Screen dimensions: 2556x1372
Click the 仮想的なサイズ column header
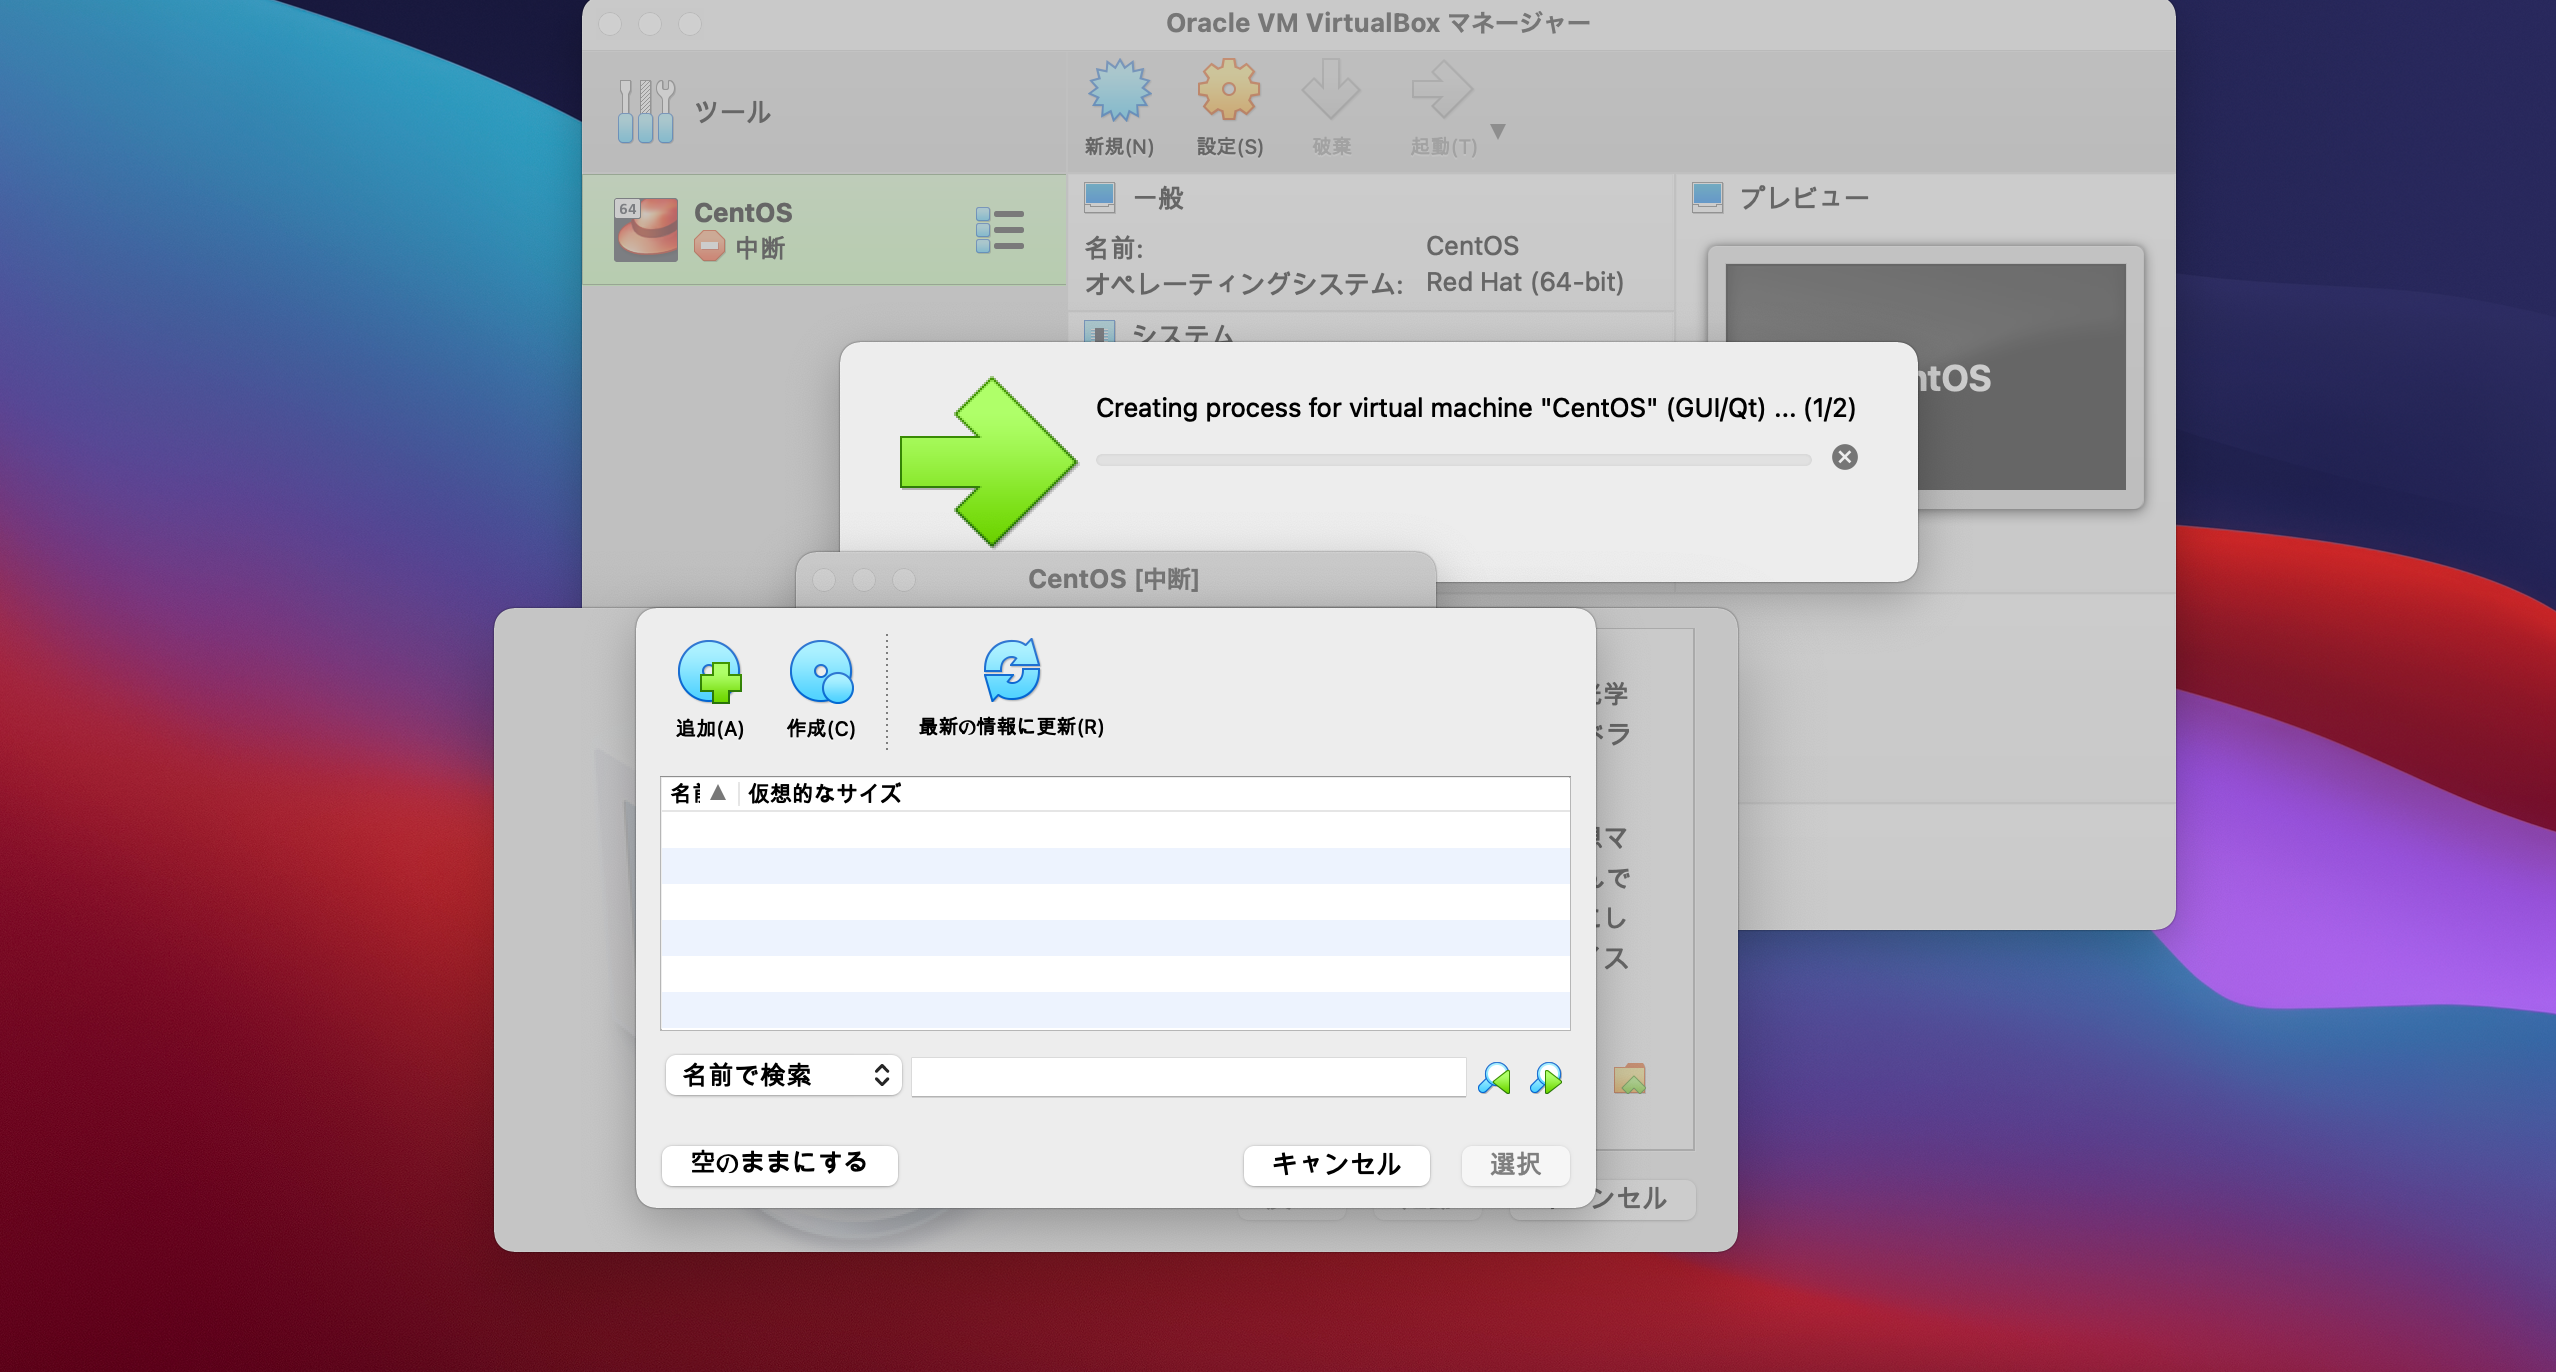pyautogui.click(x=825, y=793)
